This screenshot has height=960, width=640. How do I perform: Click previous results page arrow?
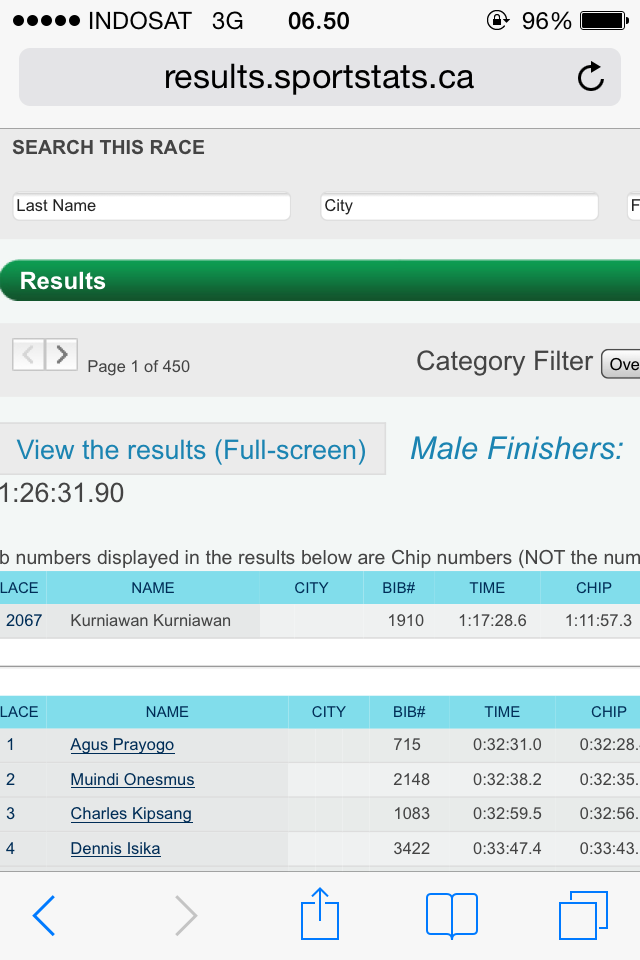click(29, 354)
